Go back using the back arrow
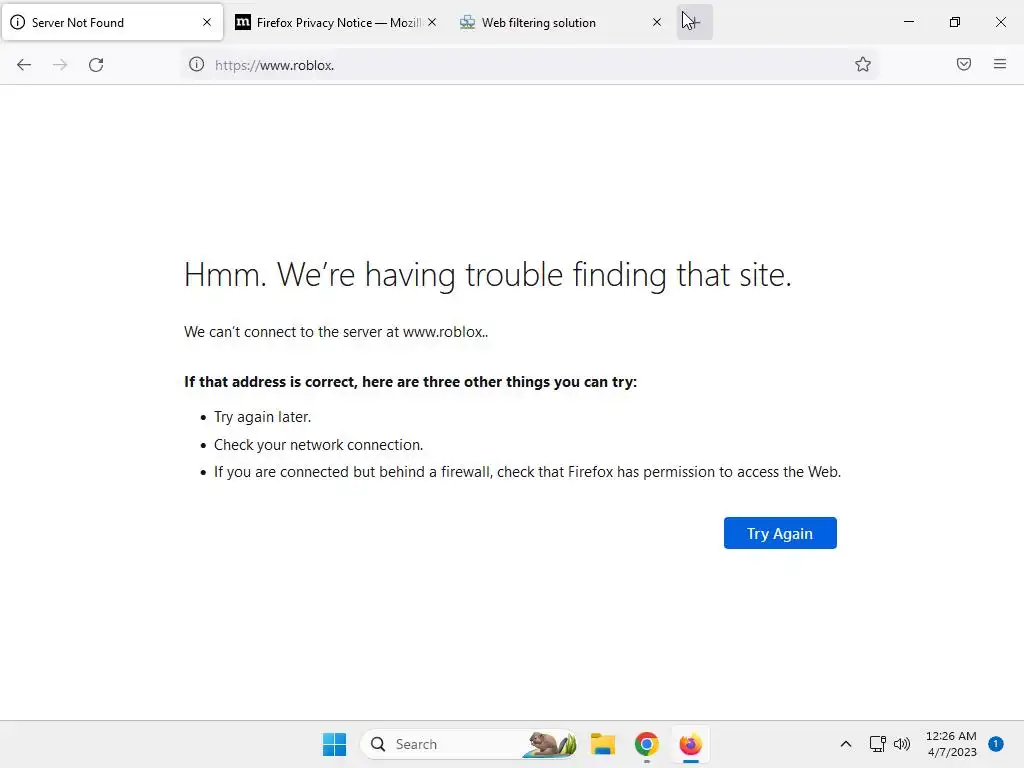1024x768 pixels. pyautogui.click(x=24, y=65)
